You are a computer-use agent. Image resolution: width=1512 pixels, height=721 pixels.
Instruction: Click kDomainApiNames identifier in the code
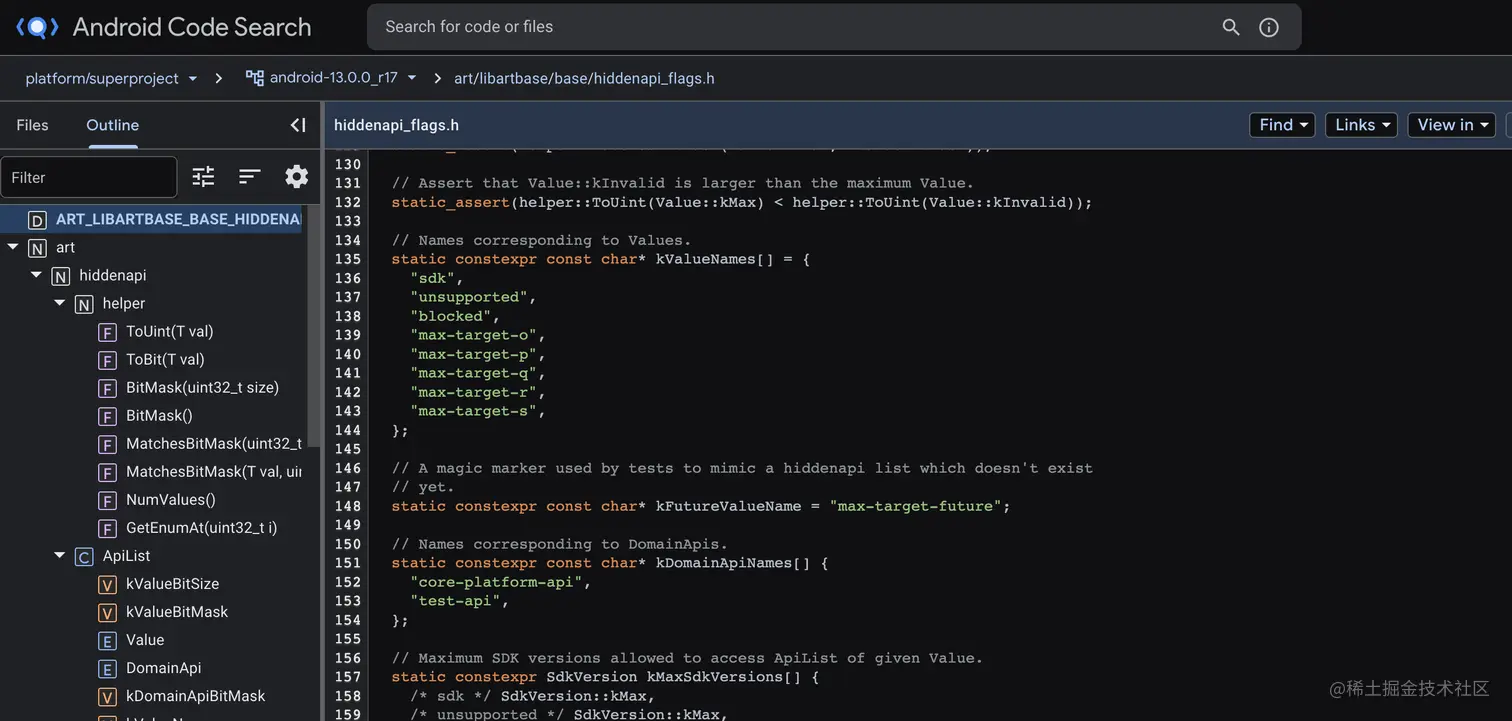(x=724, y=563)
